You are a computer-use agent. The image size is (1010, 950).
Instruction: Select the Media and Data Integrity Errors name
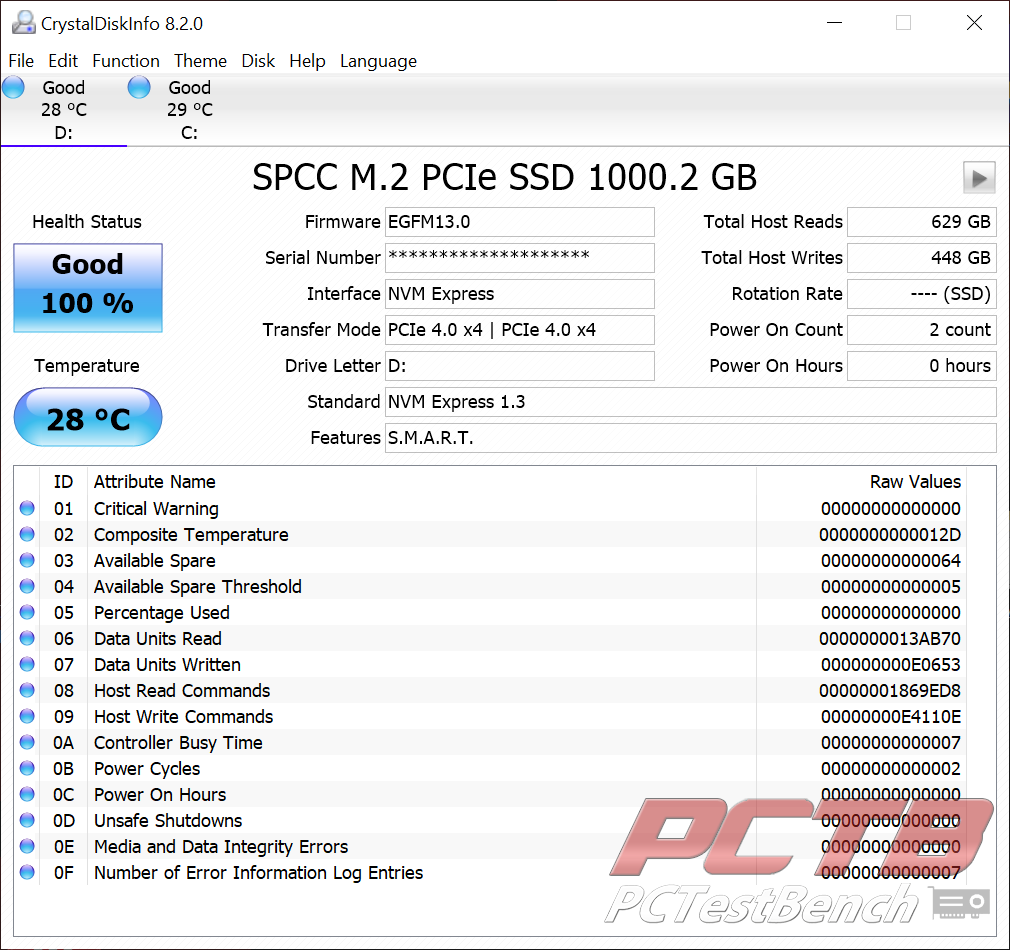[x=221, y=847]
